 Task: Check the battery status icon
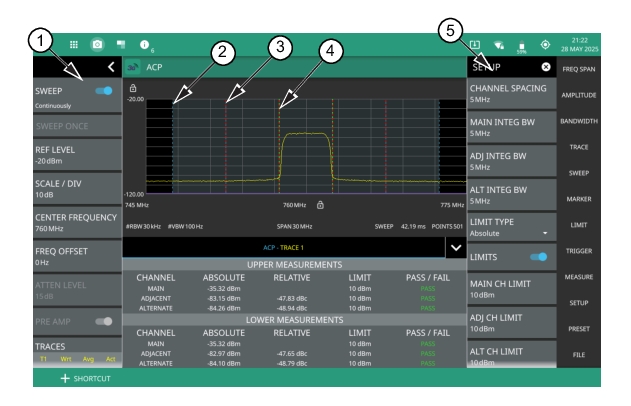click(x=521, y=46)
